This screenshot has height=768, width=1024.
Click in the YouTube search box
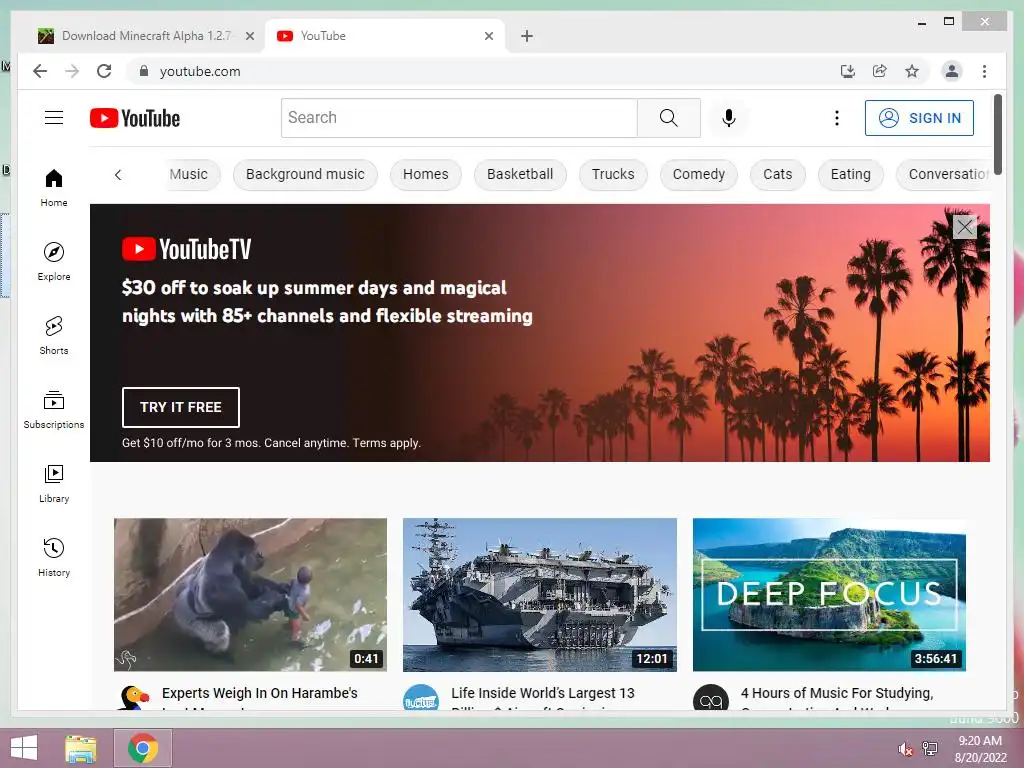(459, 118)
